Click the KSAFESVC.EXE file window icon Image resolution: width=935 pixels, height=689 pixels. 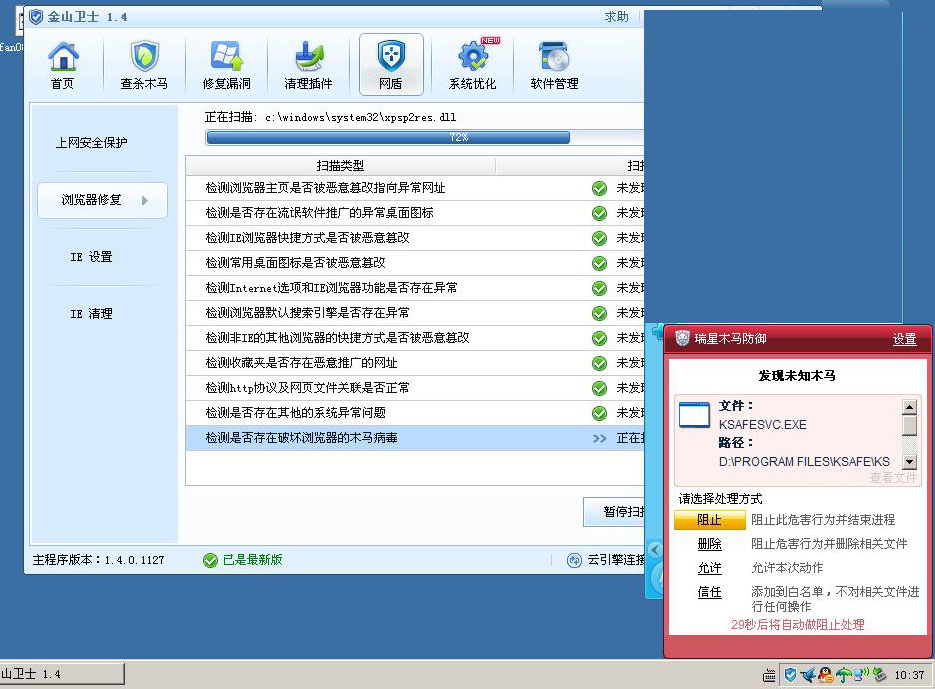tap(695, 415)
